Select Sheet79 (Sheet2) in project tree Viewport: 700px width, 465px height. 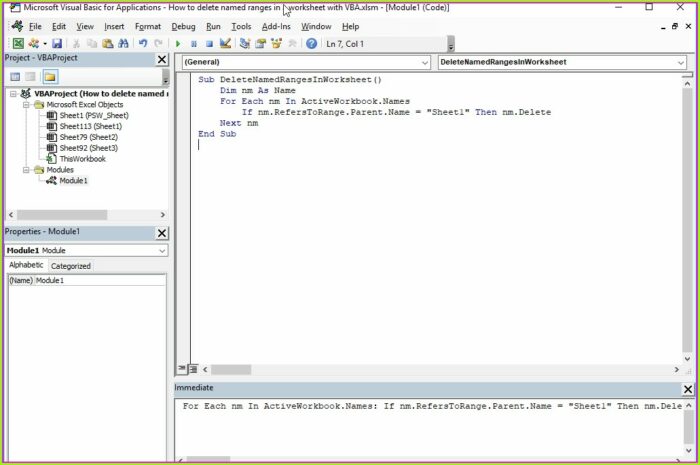pyautogui.click(x=88, y=137)
